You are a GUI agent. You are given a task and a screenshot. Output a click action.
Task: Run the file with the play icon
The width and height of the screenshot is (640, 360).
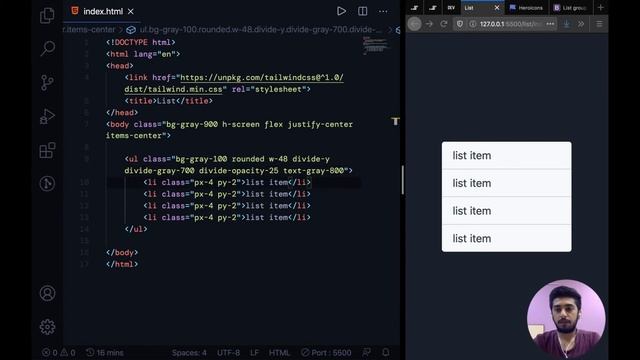pyautogui.click(x=341, y=11)
